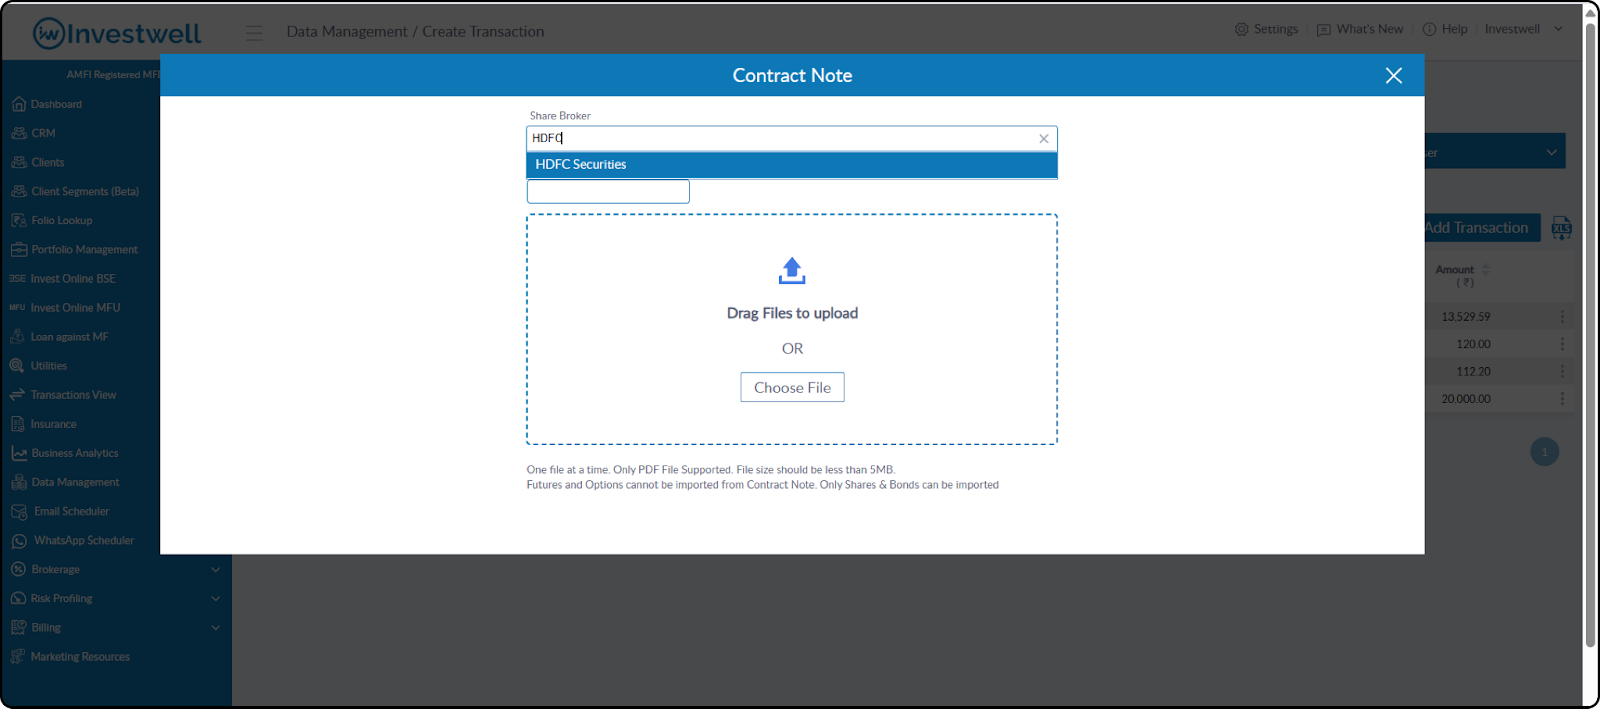
Task: Go to Clients in the sidebar
Action: [x=47, y=162]
